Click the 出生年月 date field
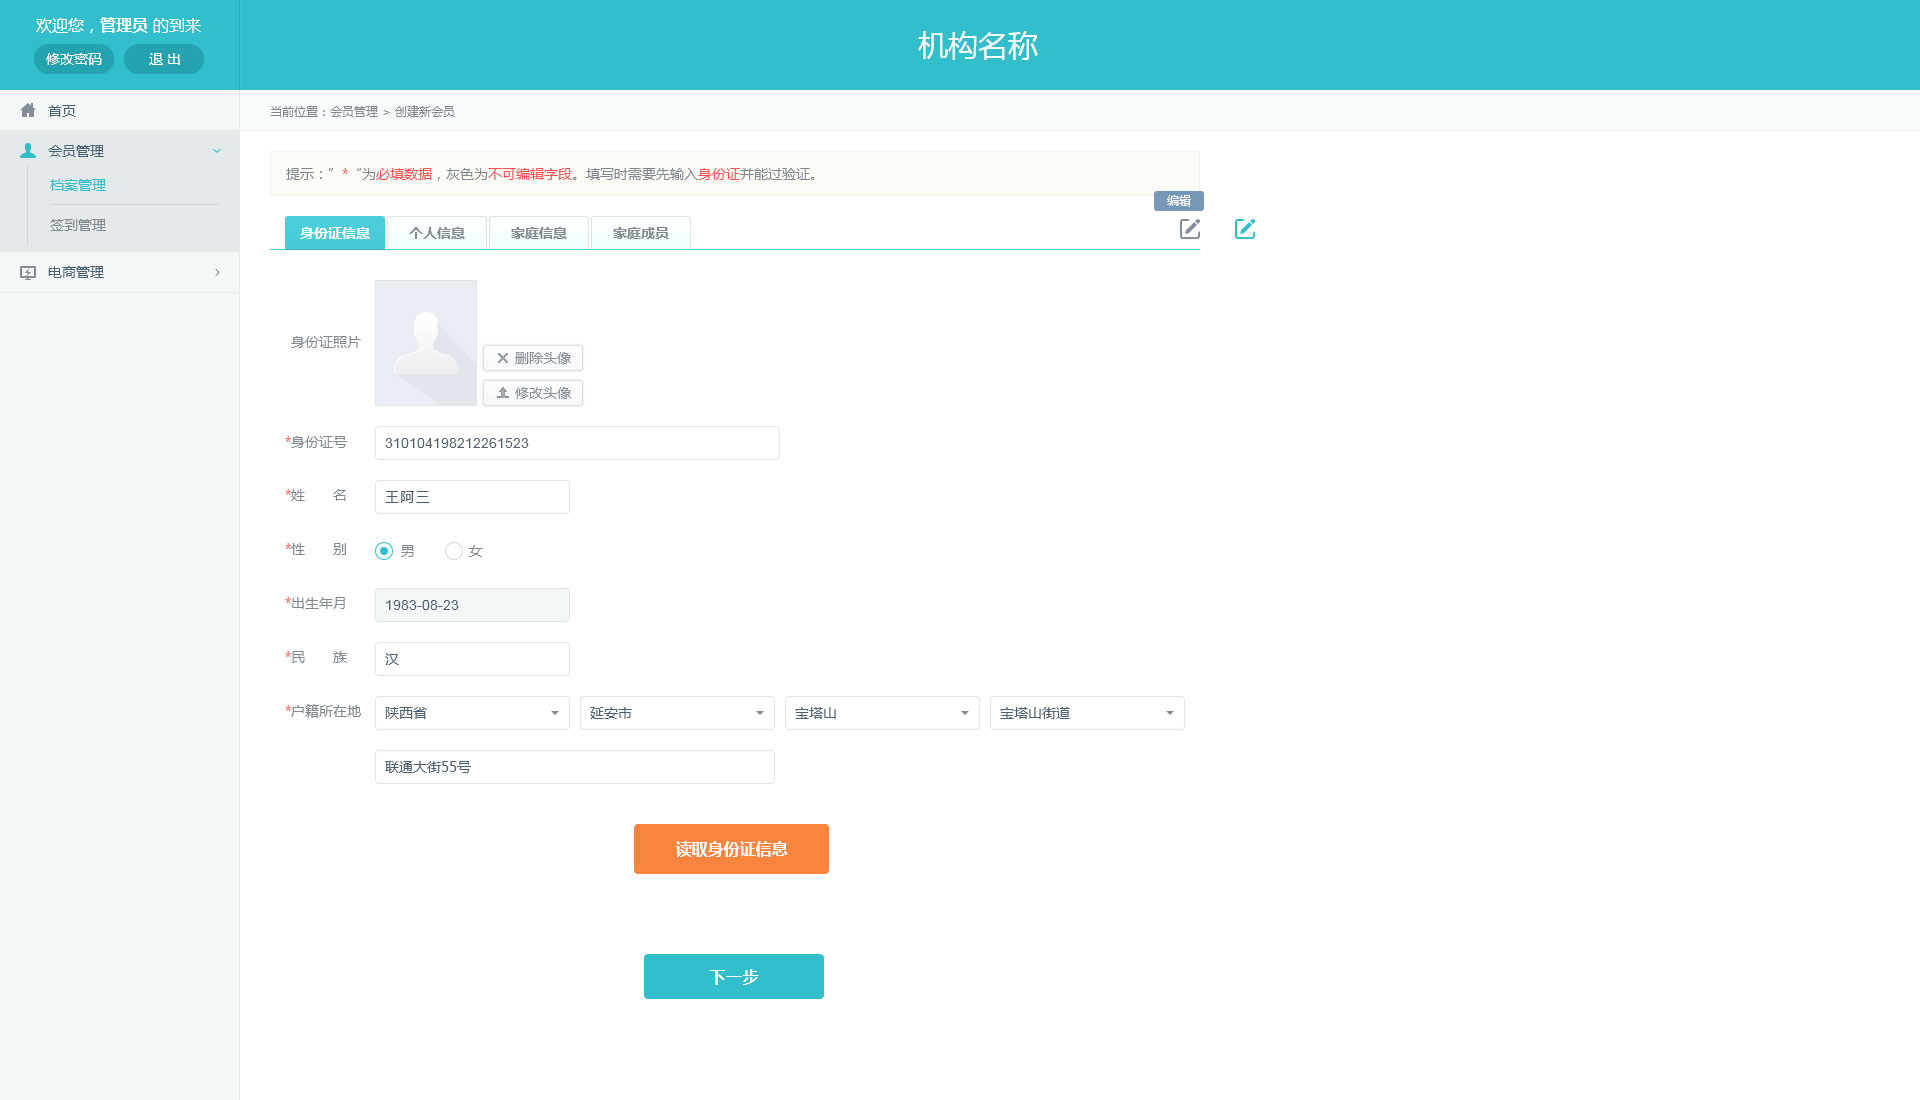This screenshot has width=1920, height=1100. click(472, 605)
